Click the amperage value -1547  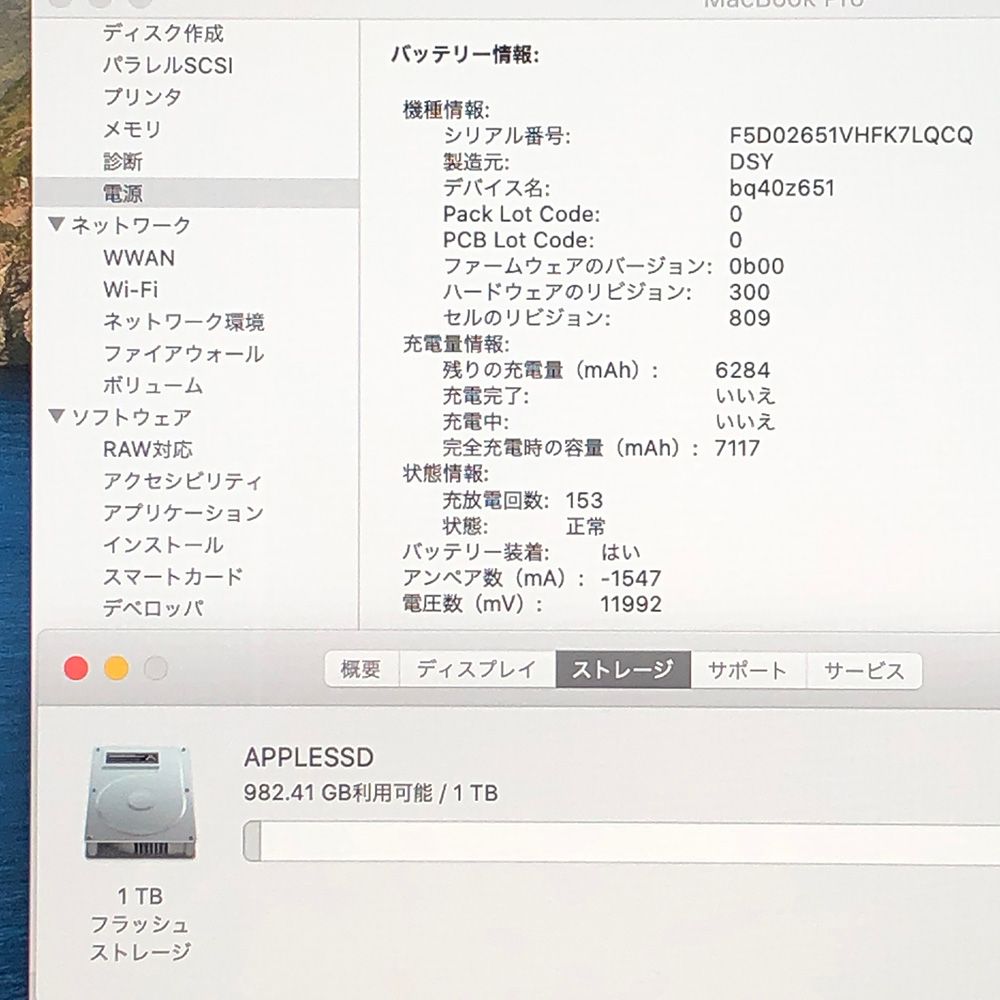tap(631, 578)
